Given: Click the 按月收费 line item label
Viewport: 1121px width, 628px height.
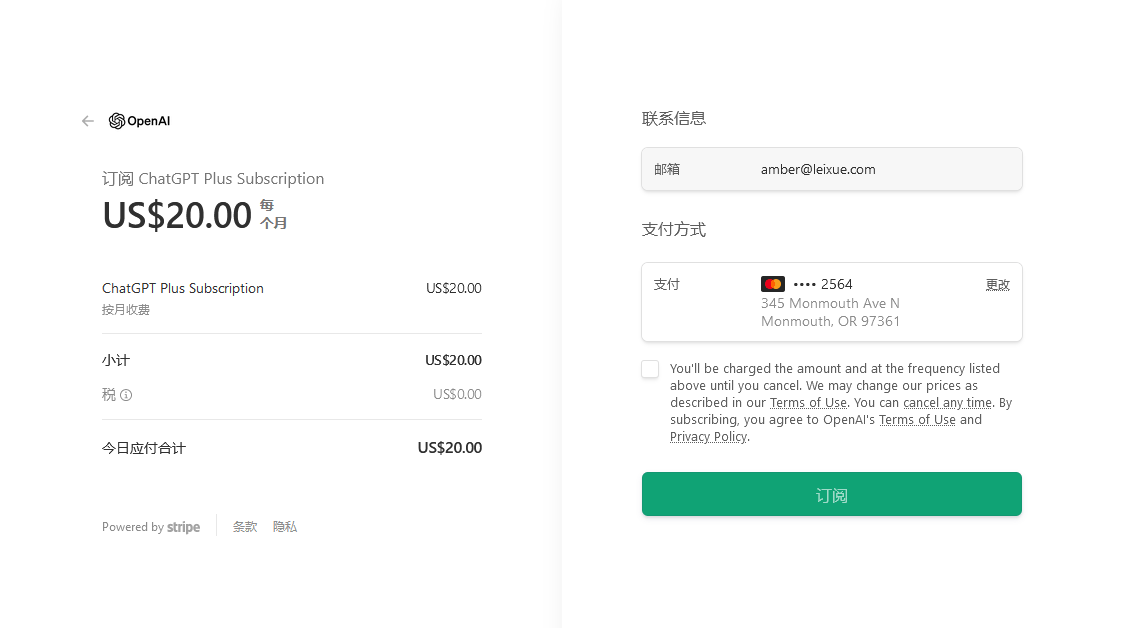Looking at the screenshot, I should coord(126,310).
